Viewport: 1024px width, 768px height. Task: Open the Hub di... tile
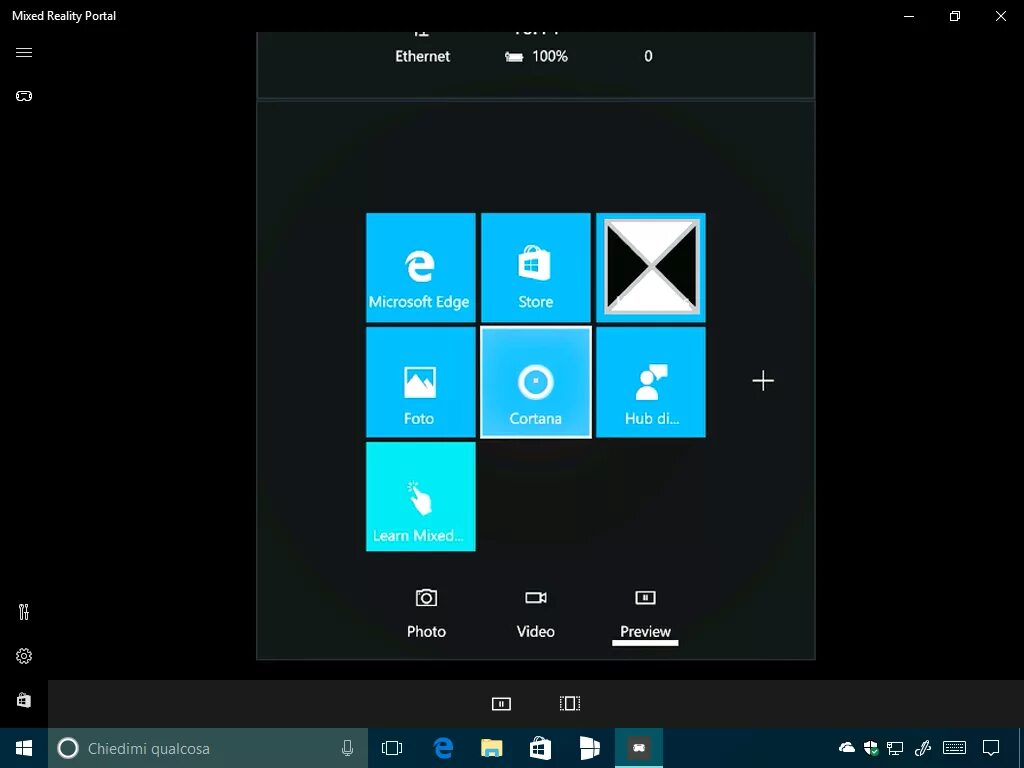coord(651,383)
